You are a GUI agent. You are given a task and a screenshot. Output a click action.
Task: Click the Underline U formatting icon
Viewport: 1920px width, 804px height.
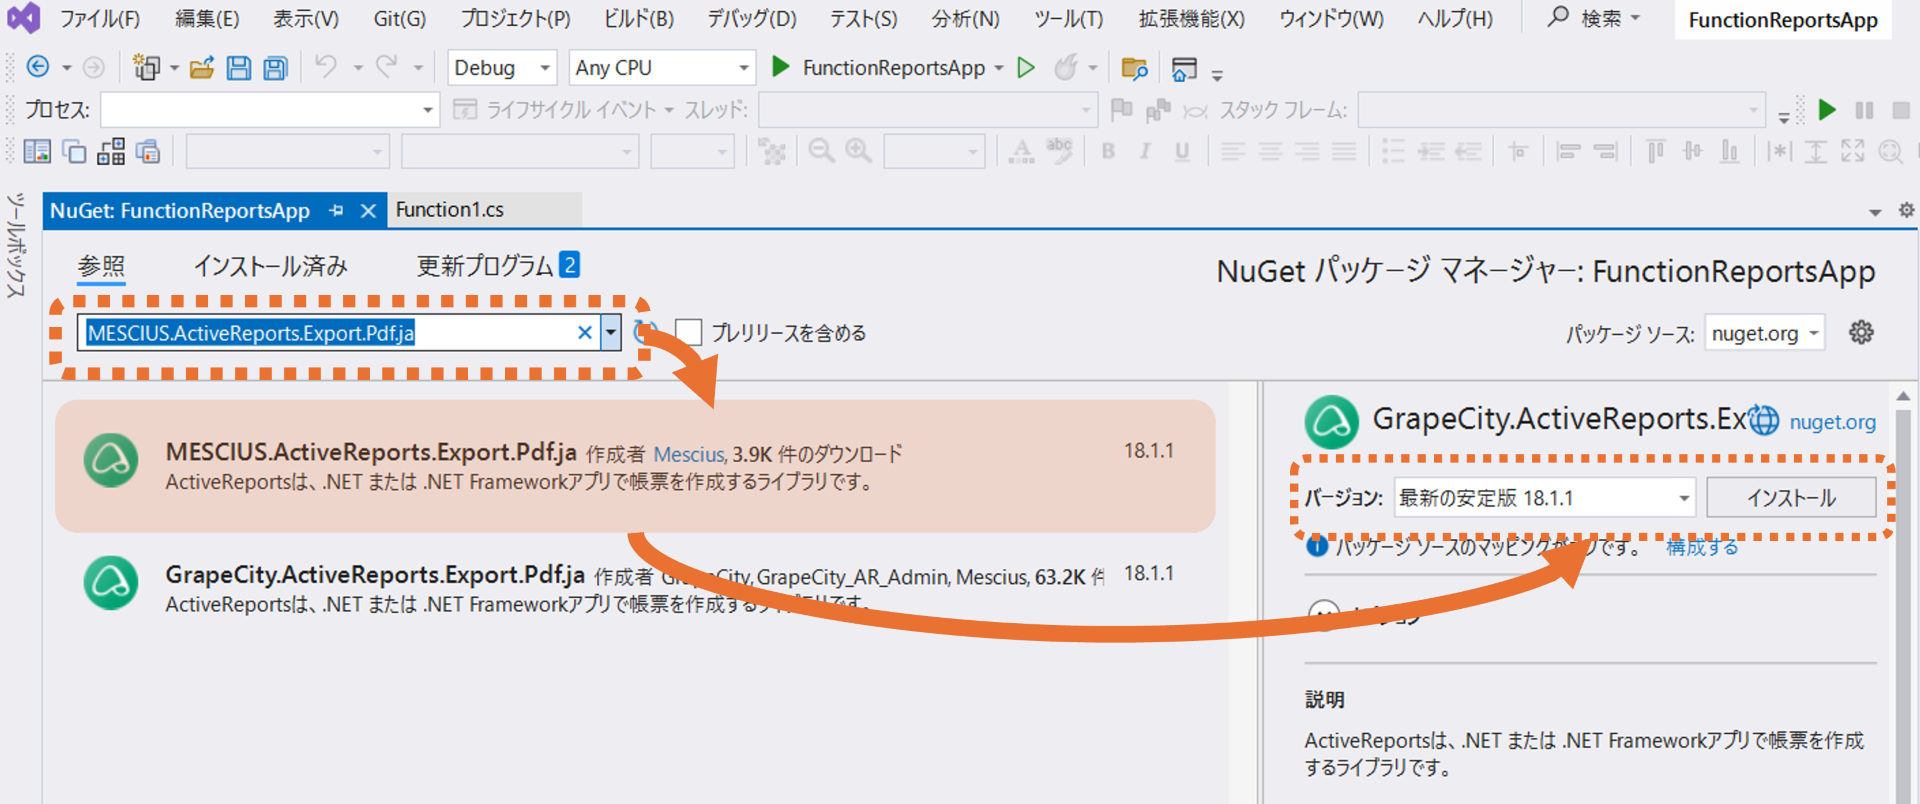(x=1182, y=151)
